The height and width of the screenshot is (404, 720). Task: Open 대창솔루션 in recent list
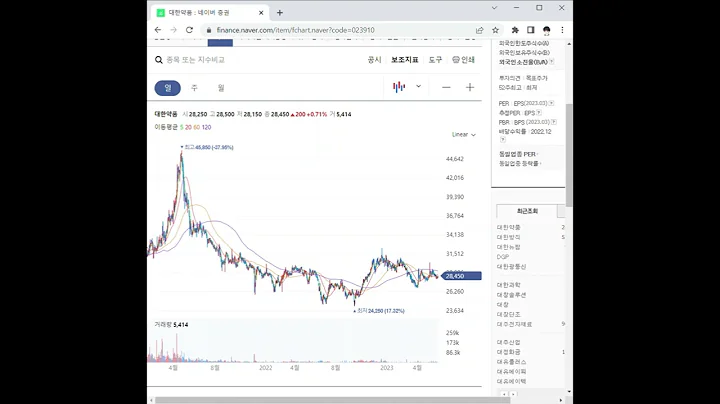[x=512, y=295]
